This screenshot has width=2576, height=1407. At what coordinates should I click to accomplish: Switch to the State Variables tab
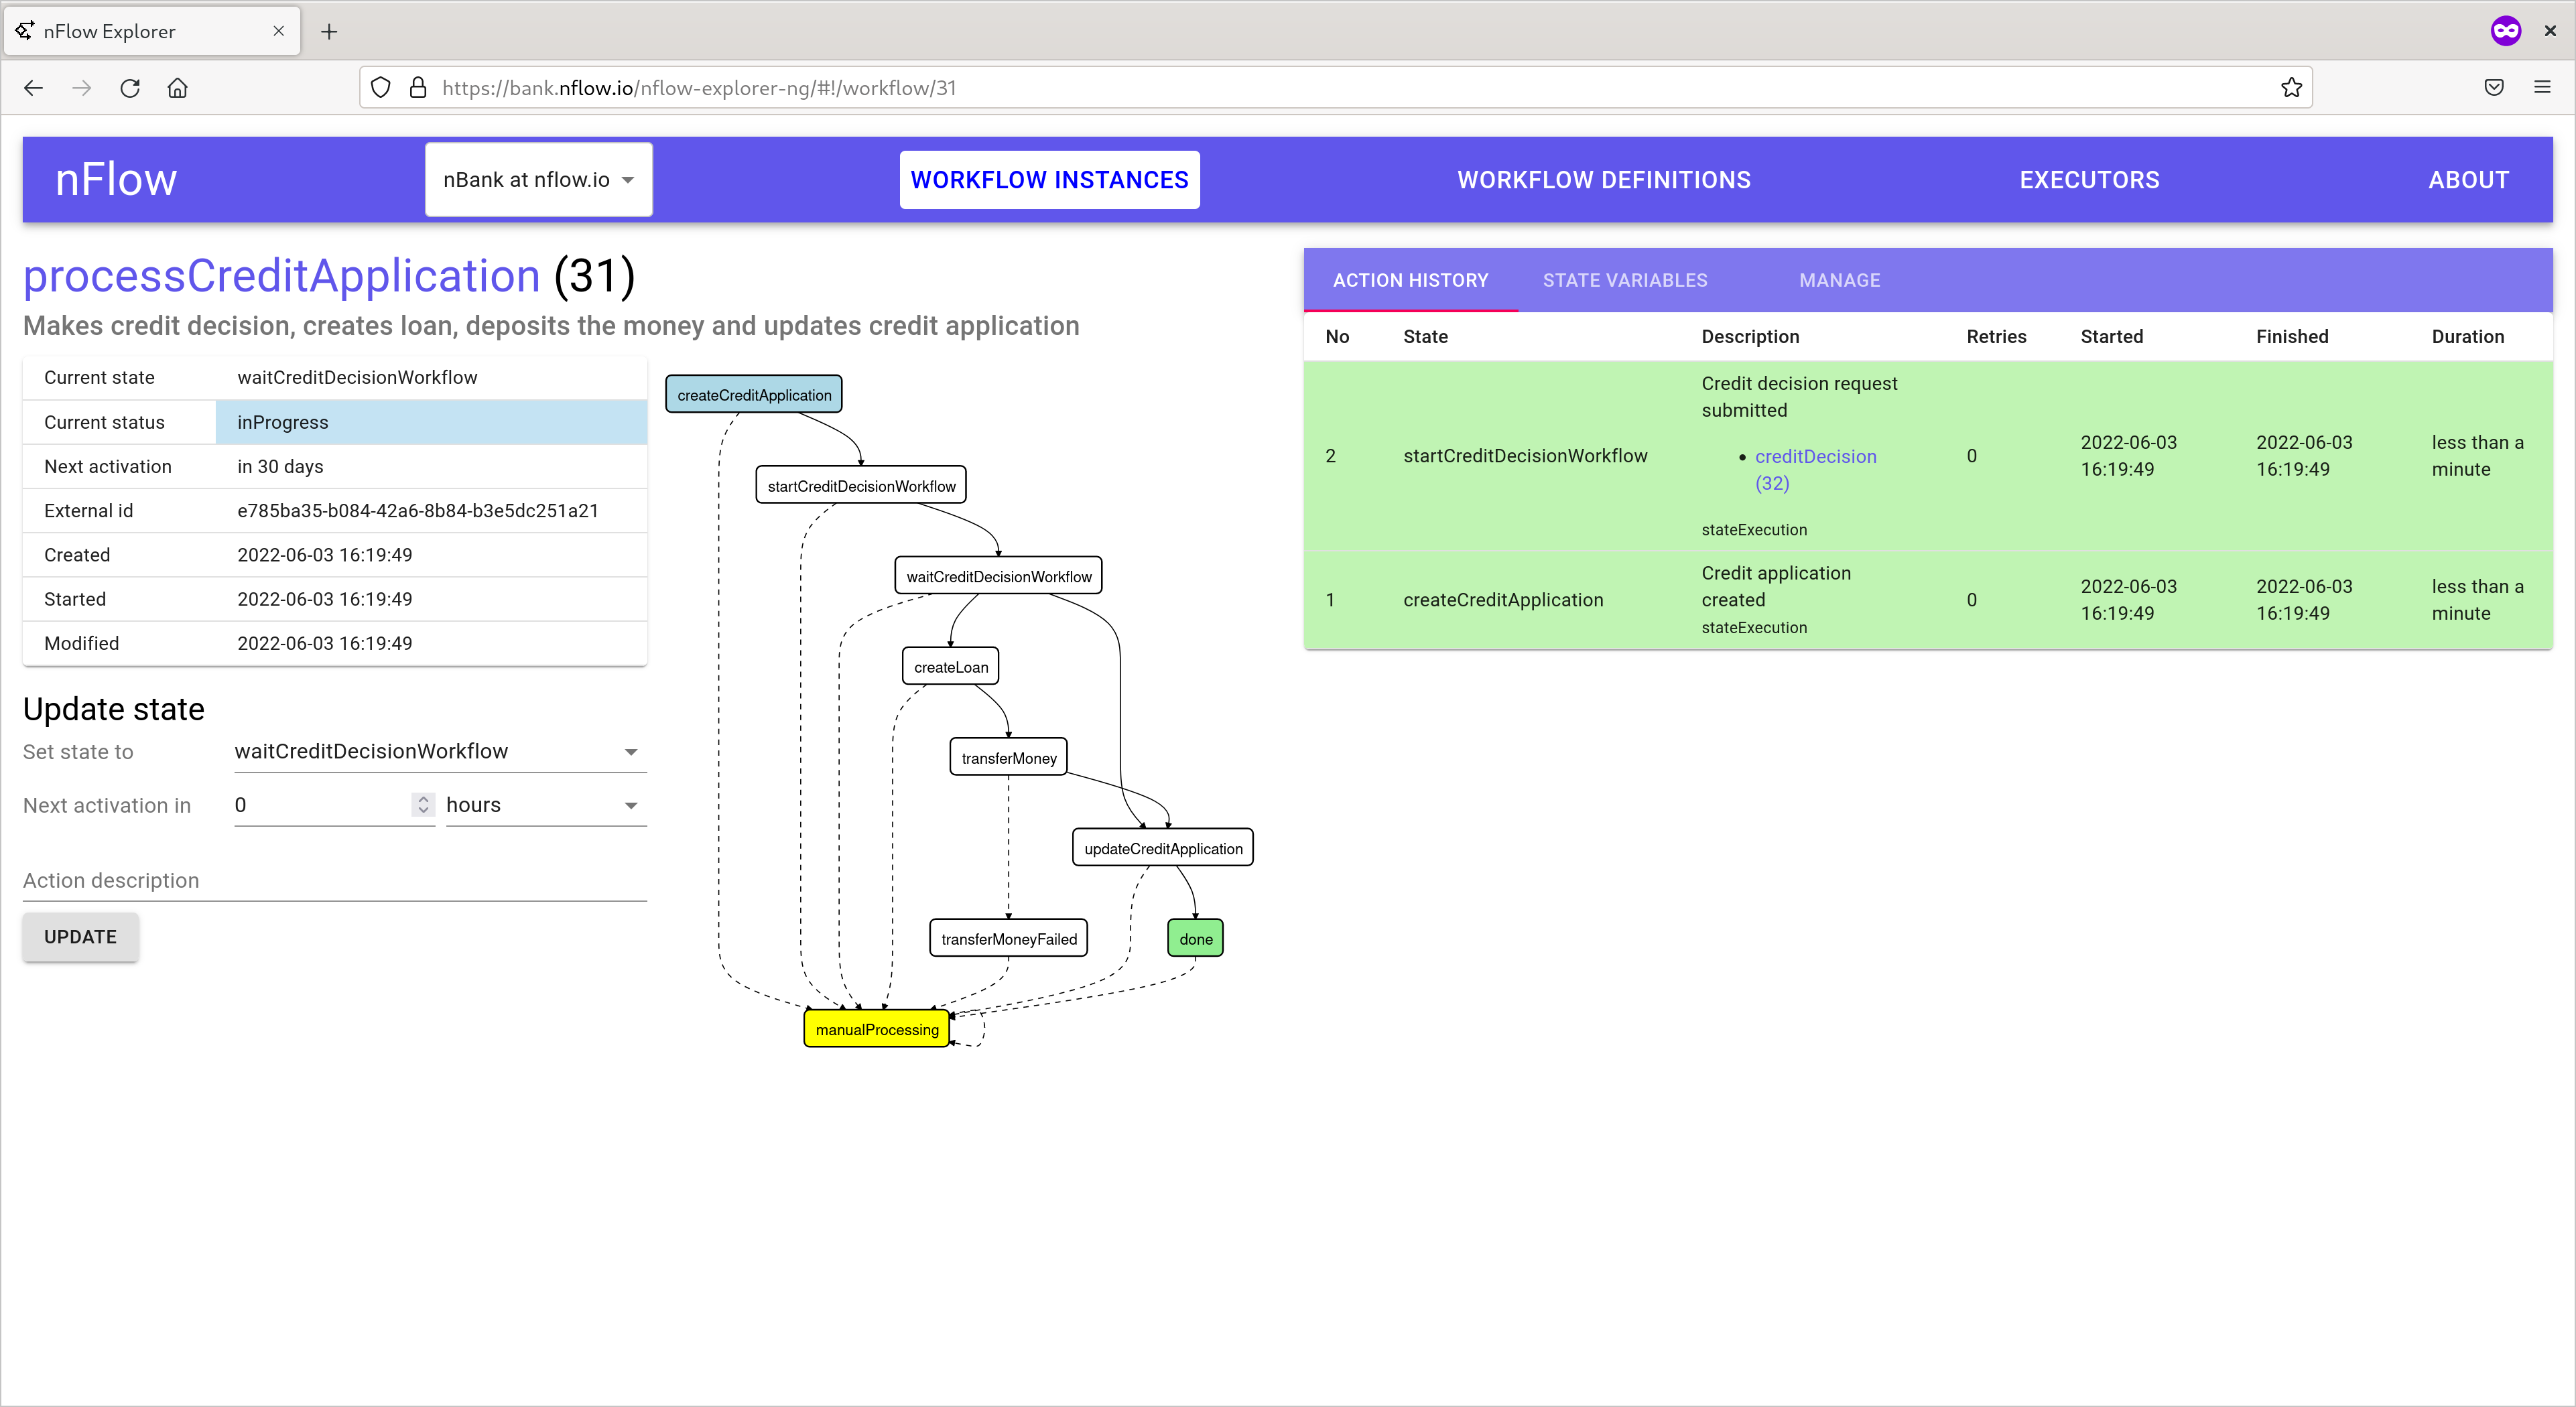1625,281
